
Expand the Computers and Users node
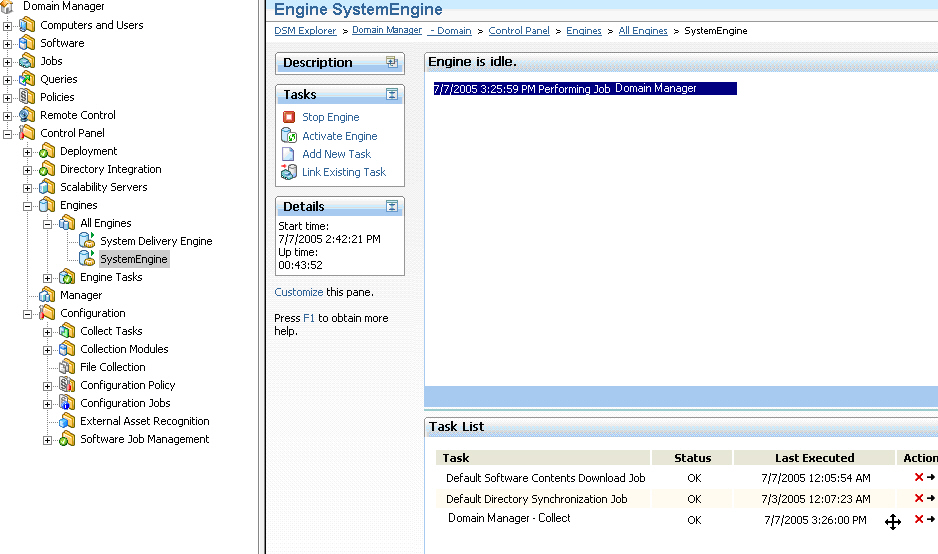coord(7,26)
